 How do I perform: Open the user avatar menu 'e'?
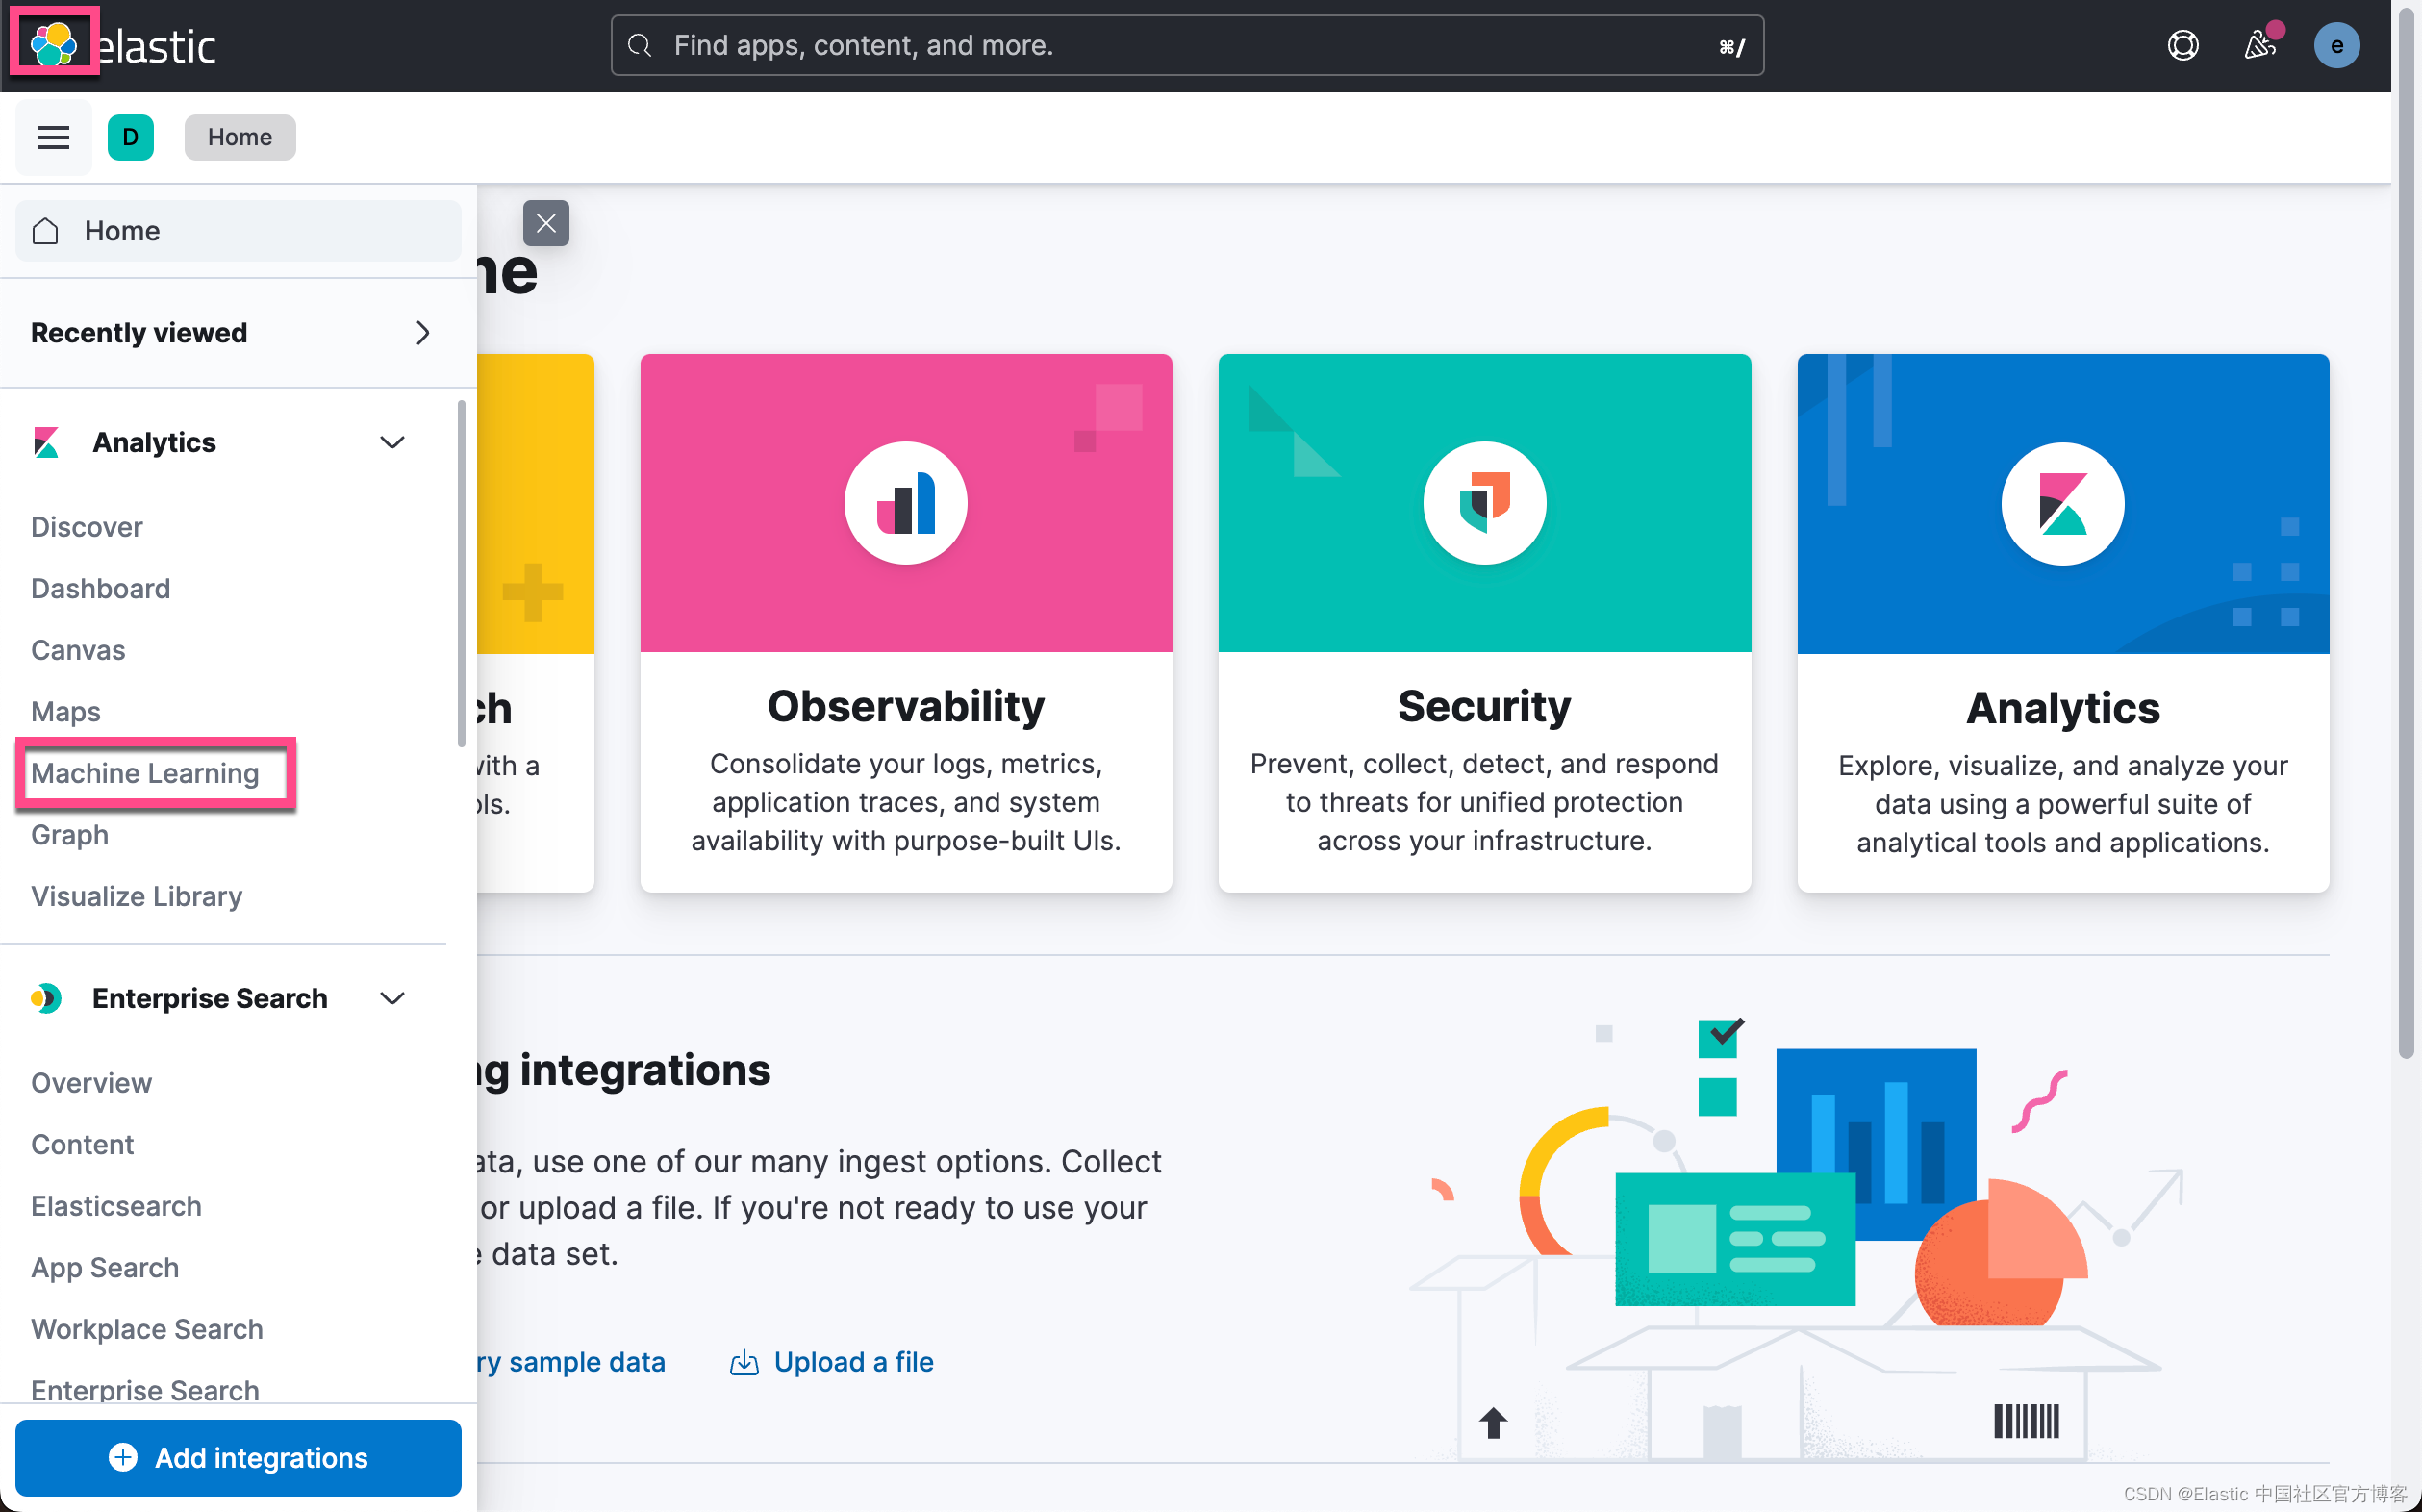point(2336,45)
